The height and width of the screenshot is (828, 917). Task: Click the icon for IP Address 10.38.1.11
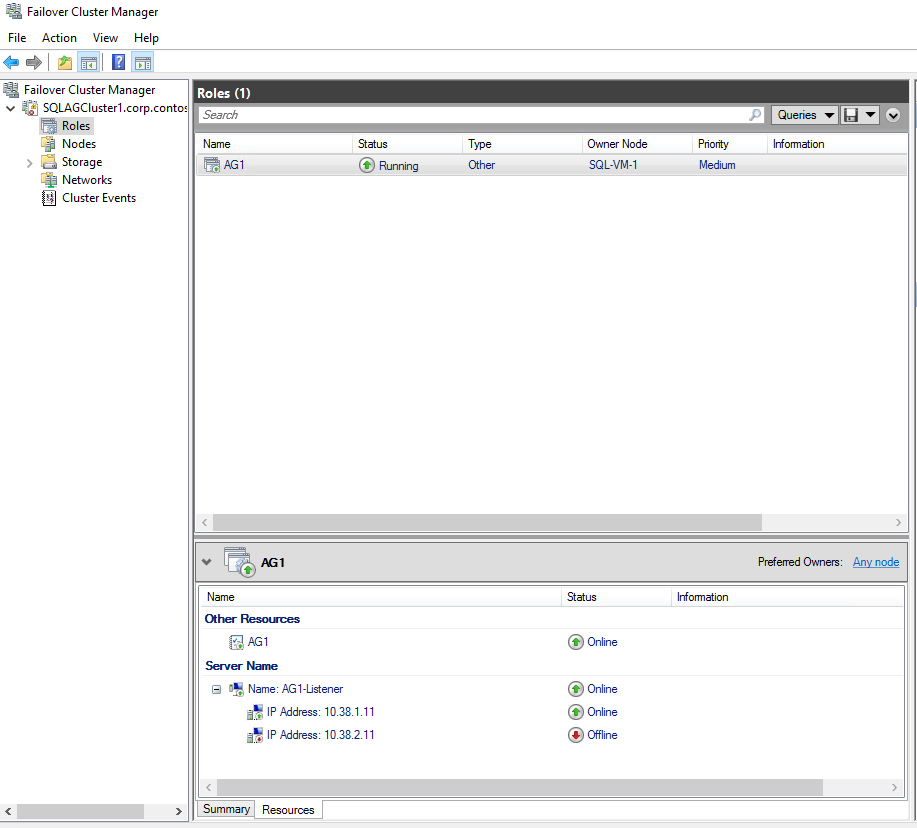pyautogui.click(x=255, y=712)
